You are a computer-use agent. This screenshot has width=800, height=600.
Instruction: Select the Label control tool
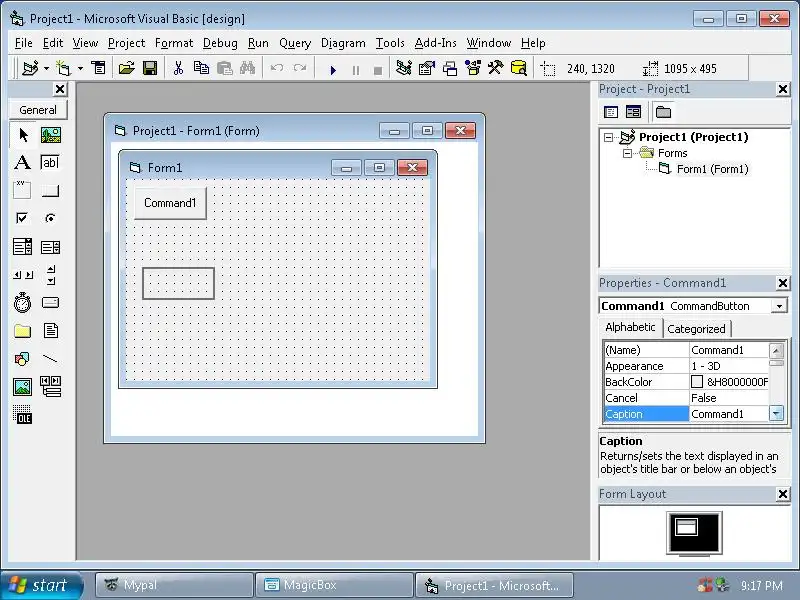pyautogui.click(x=22, y=163)
